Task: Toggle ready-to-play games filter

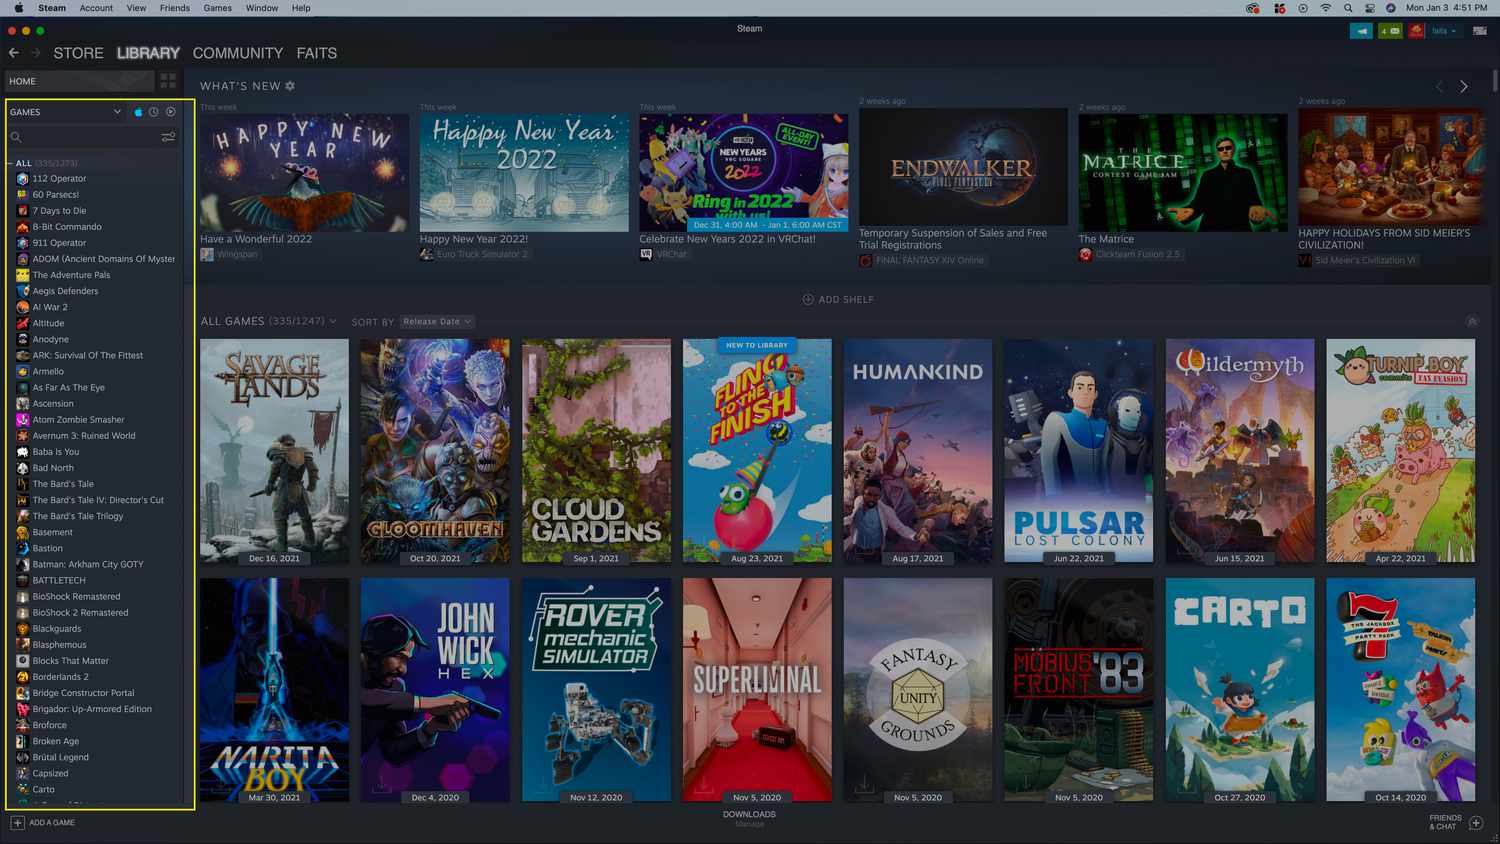Action: pos(171,112)
